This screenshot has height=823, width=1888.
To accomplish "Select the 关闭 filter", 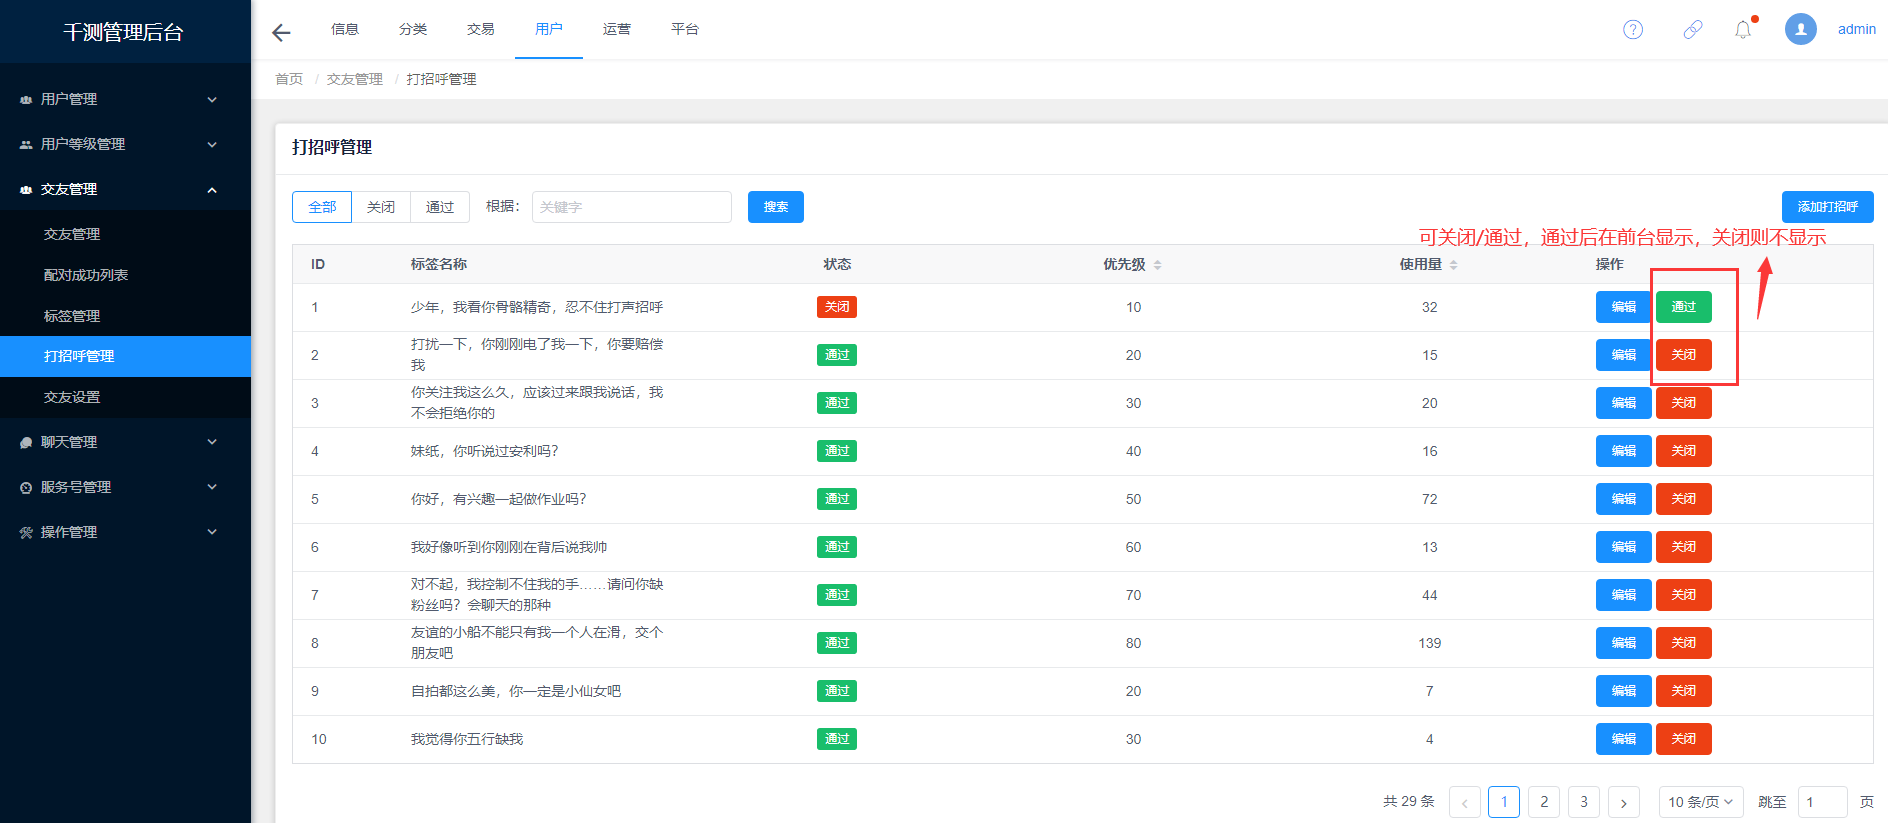I will click(x=381, y=207).
